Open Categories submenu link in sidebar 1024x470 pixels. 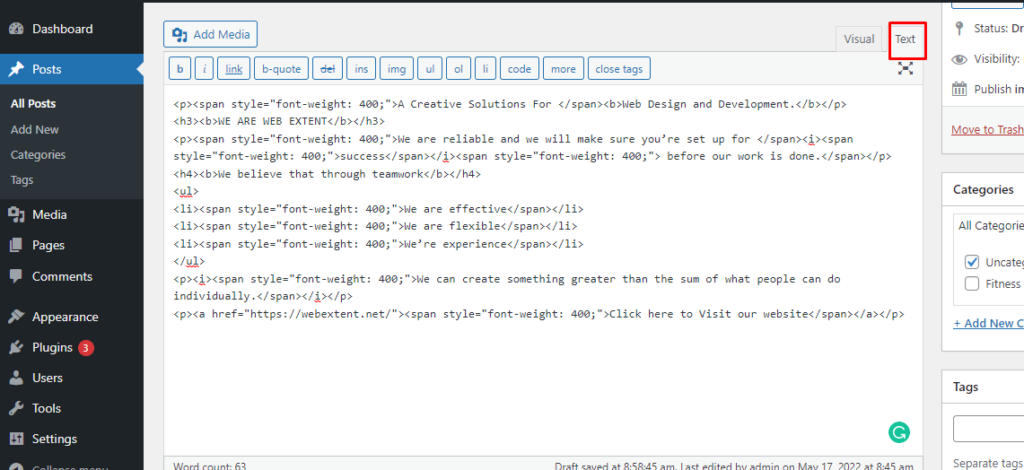(38, 155)
